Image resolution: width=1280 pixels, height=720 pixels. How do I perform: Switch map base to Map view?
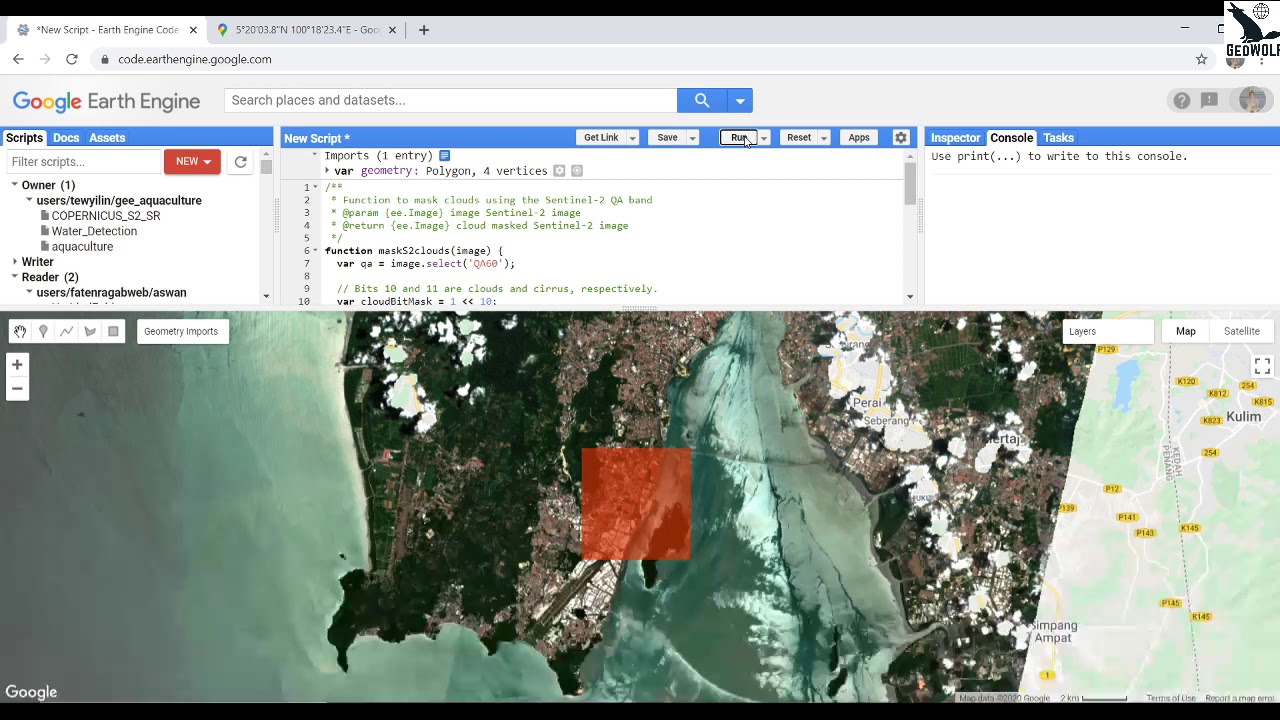pos(1185,331)
